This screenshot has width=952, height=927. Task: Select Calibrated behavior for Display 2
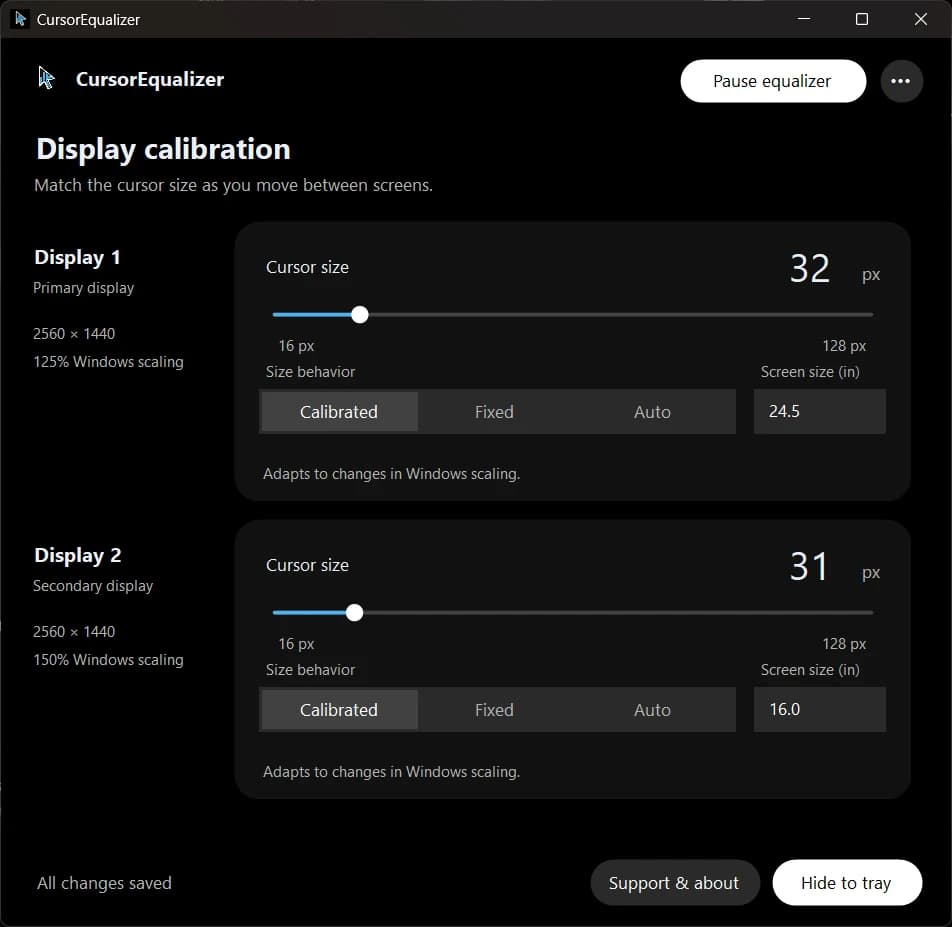pyautogui.click(x=339, y=710)
